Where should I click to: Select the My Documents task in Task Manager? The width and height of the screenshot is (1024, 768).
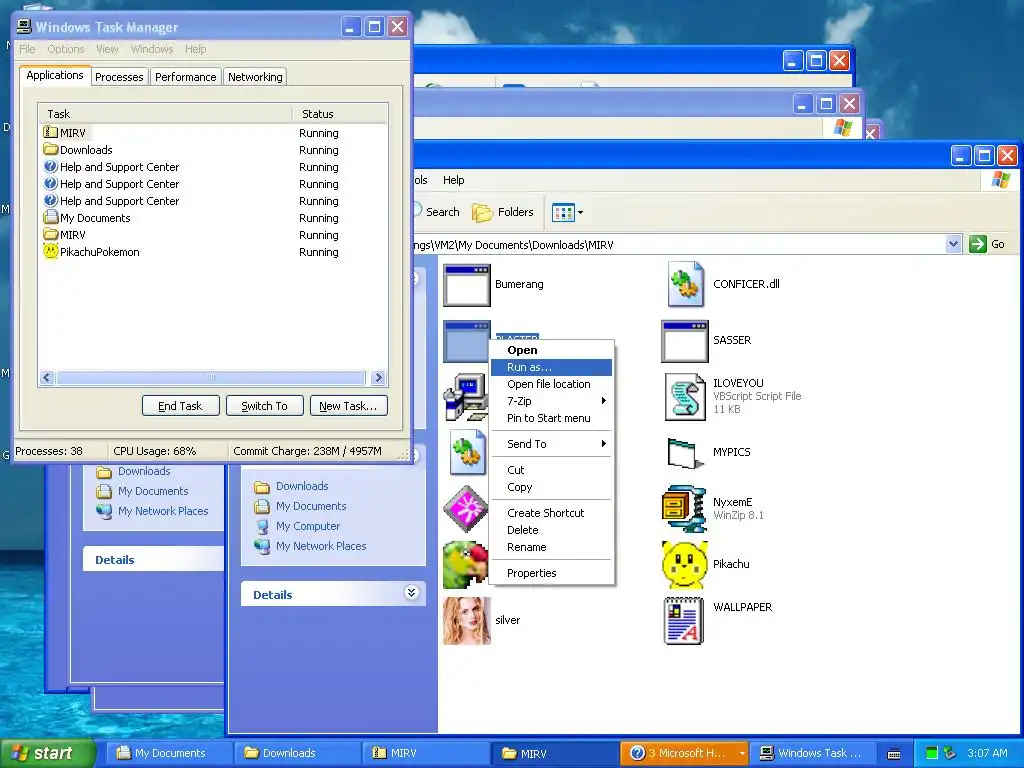[x=212, y=218]
